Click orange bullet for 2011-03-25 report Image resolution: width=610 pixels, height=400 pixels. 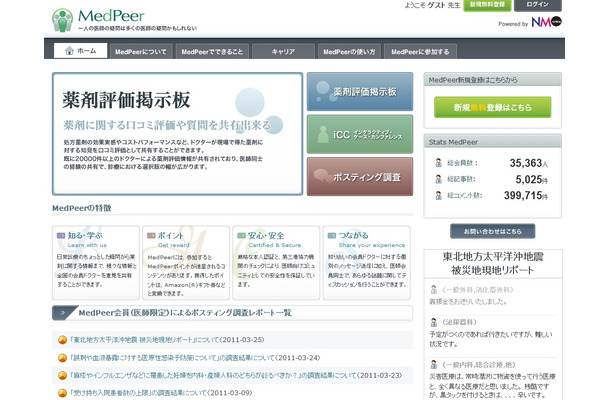pos(62,340)
